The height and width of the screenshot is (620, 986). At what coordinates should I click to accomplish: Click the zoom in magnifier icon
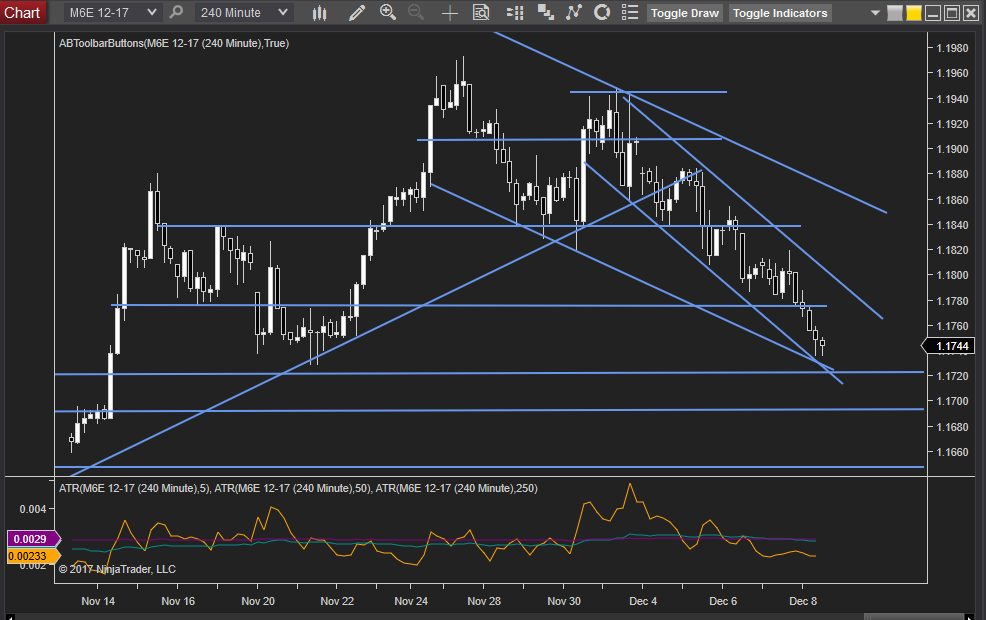387,13
